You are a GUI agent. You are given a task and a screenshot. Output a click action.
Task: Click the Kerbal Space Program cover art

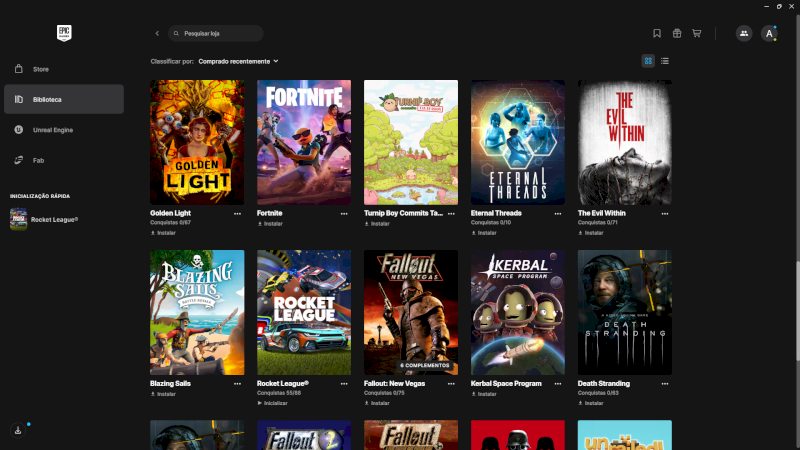pyautogui.click(x=518, y=312)
